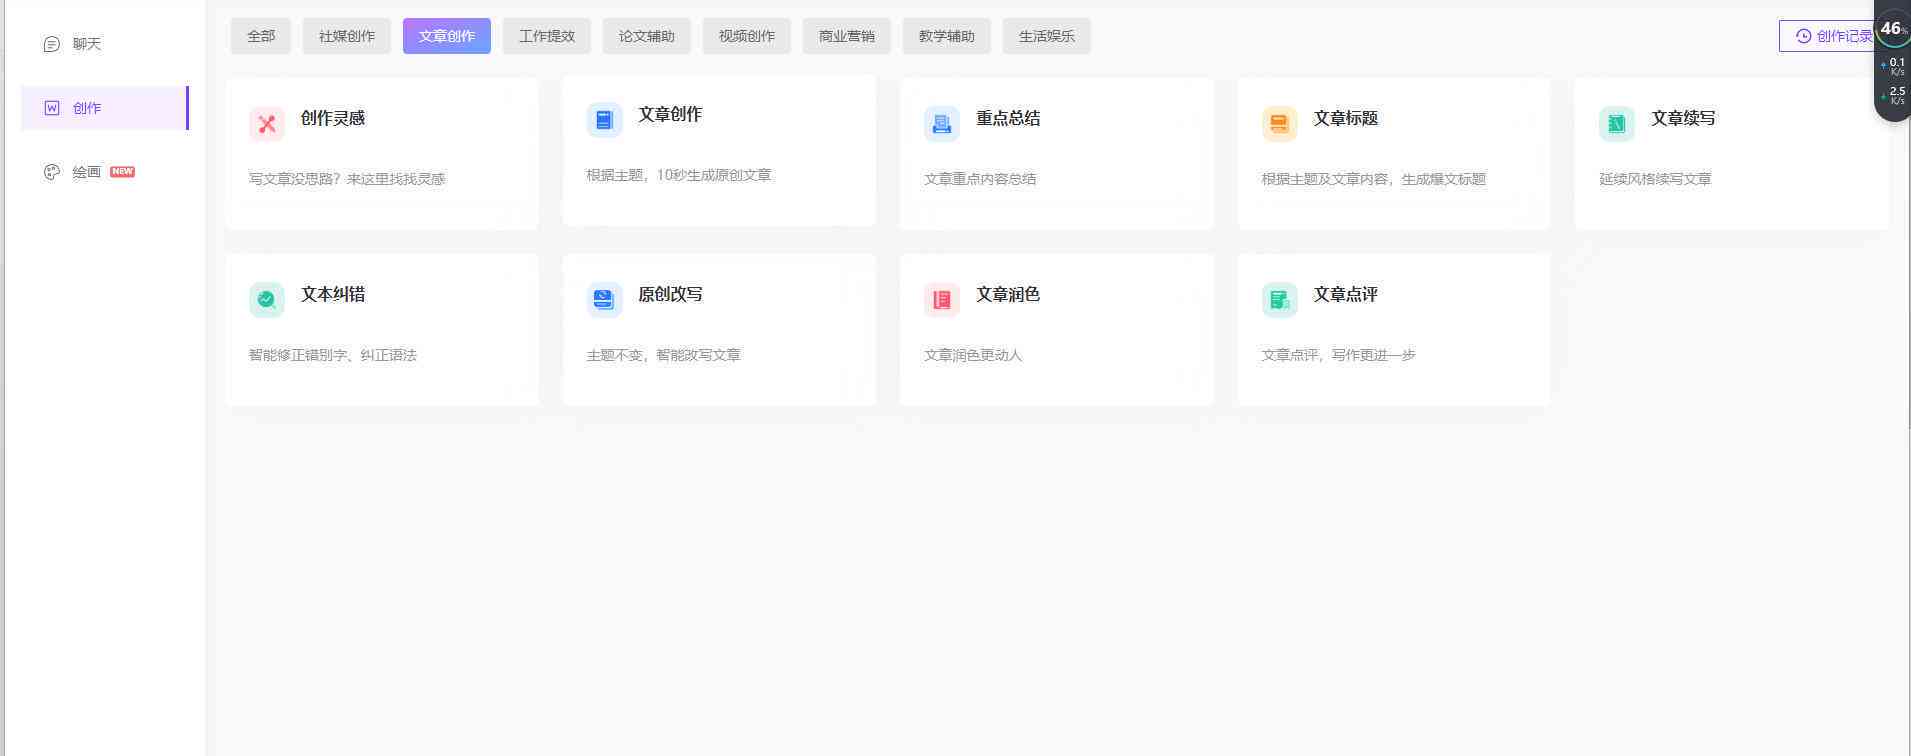The image size is (1911, 756).
Task: Click the palette icon beside 绘画
Action: (x=52, y=172)
